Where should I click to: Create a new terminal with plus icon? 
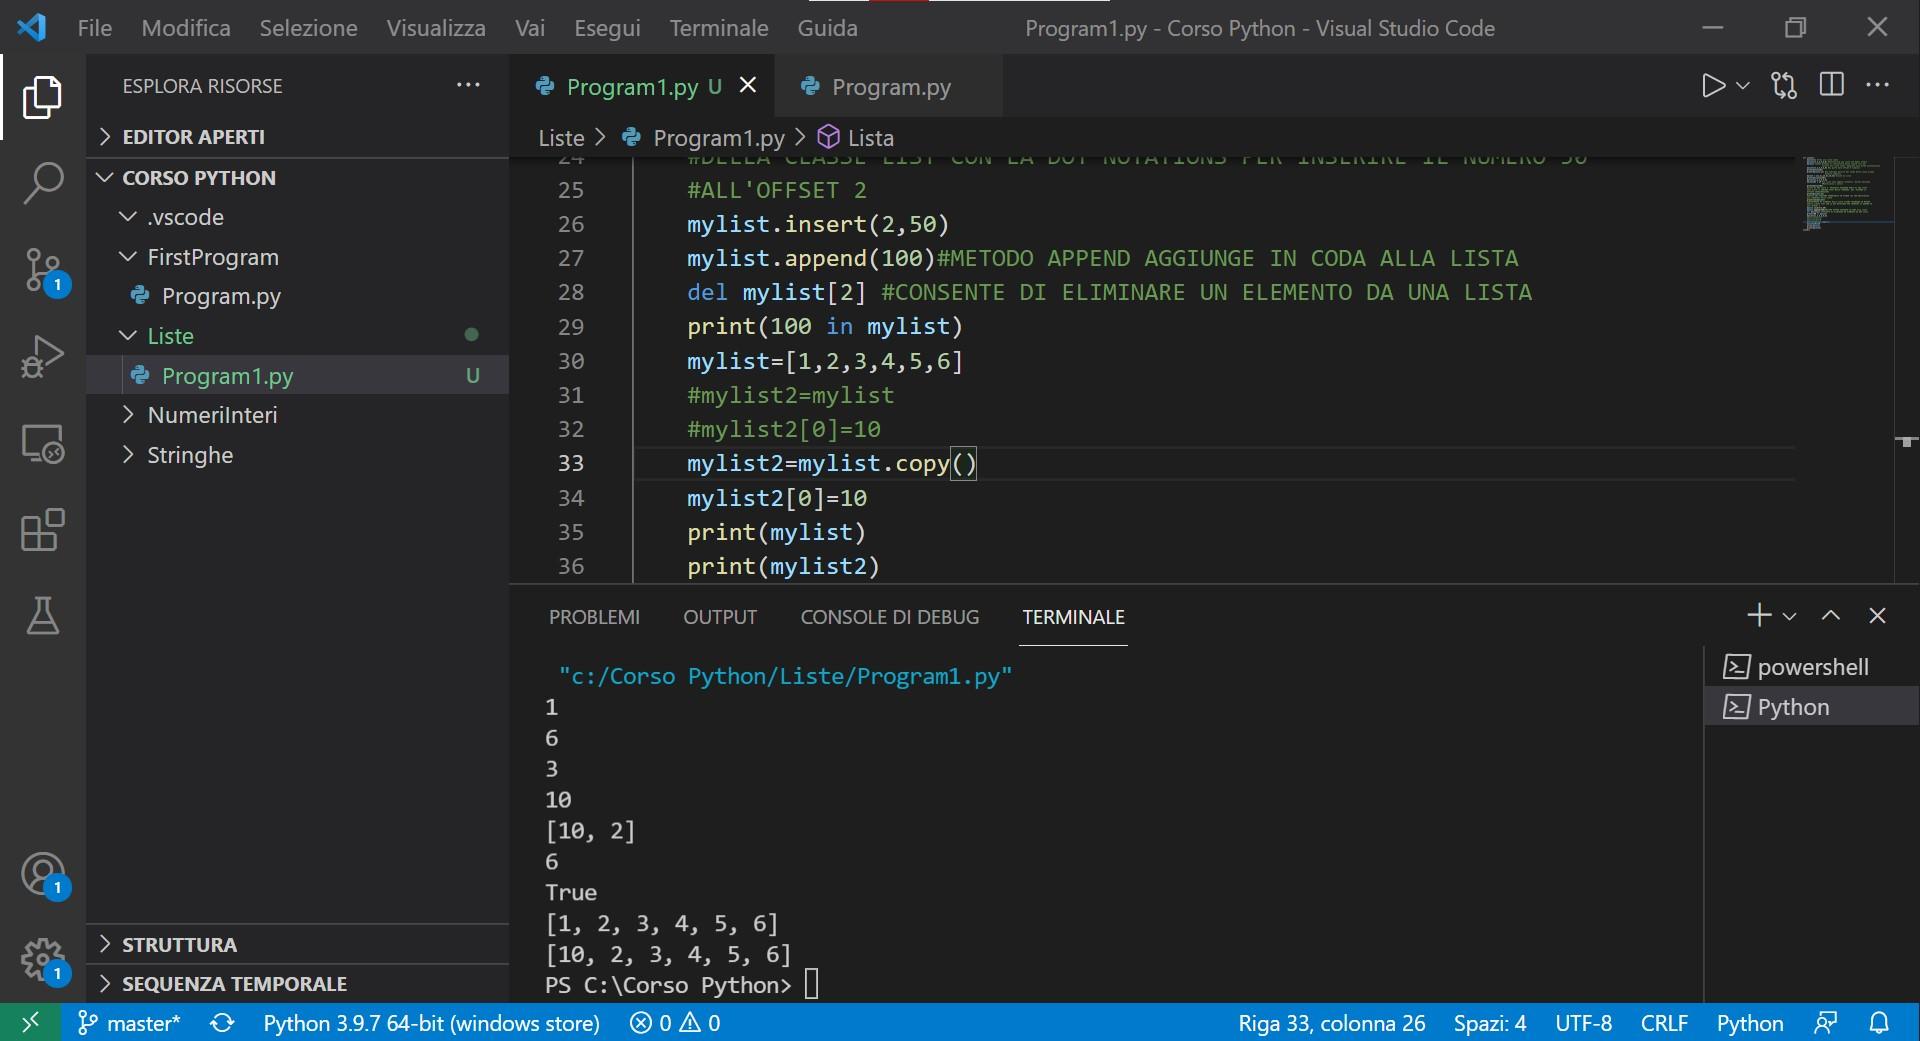point(1759,615)
